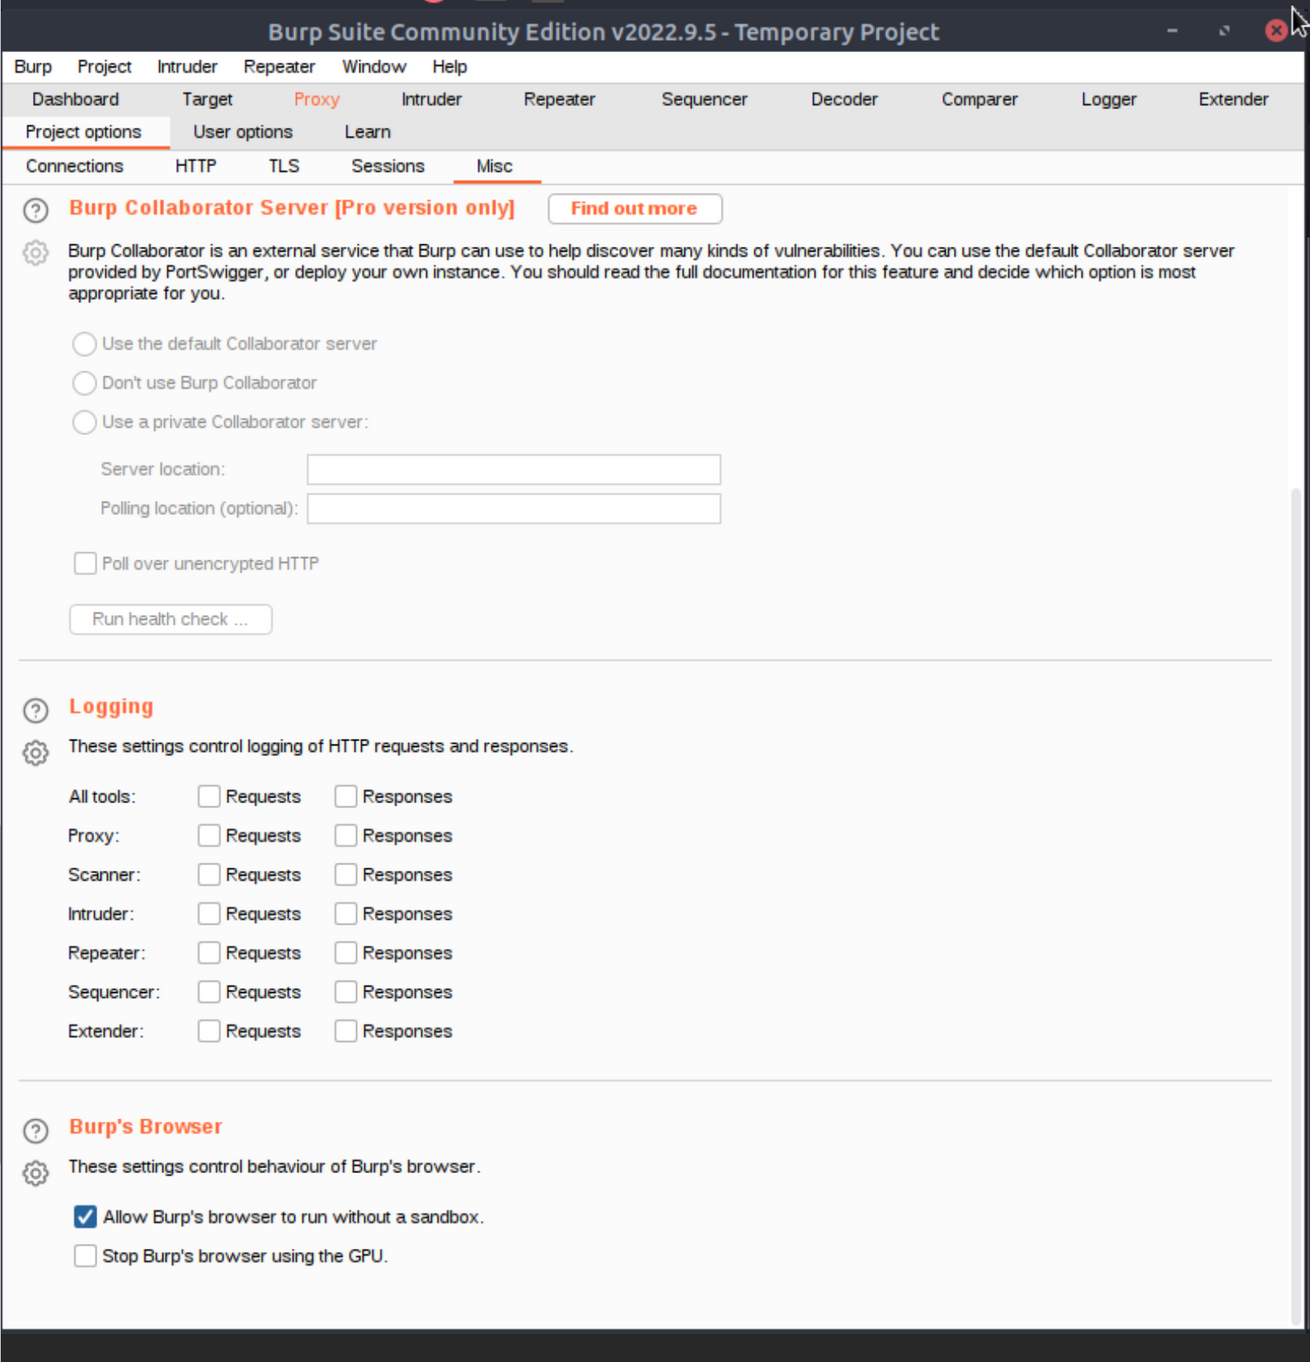Uncheck Allow Burp's browser without sandbox
The image size is (1310, 1362).
85,1216
